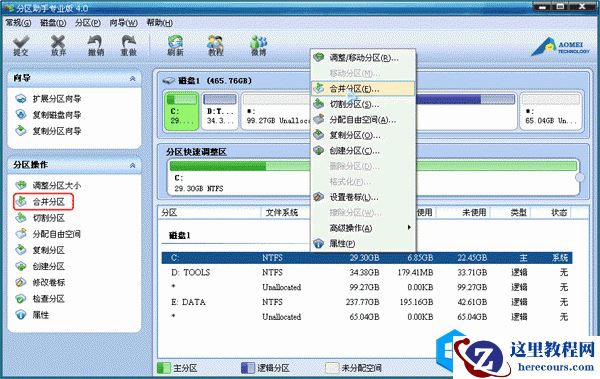Select the D: TOOLS partition row
This screenshot has width=600, height=379.
pyautogui.click(x=367, y=273)
